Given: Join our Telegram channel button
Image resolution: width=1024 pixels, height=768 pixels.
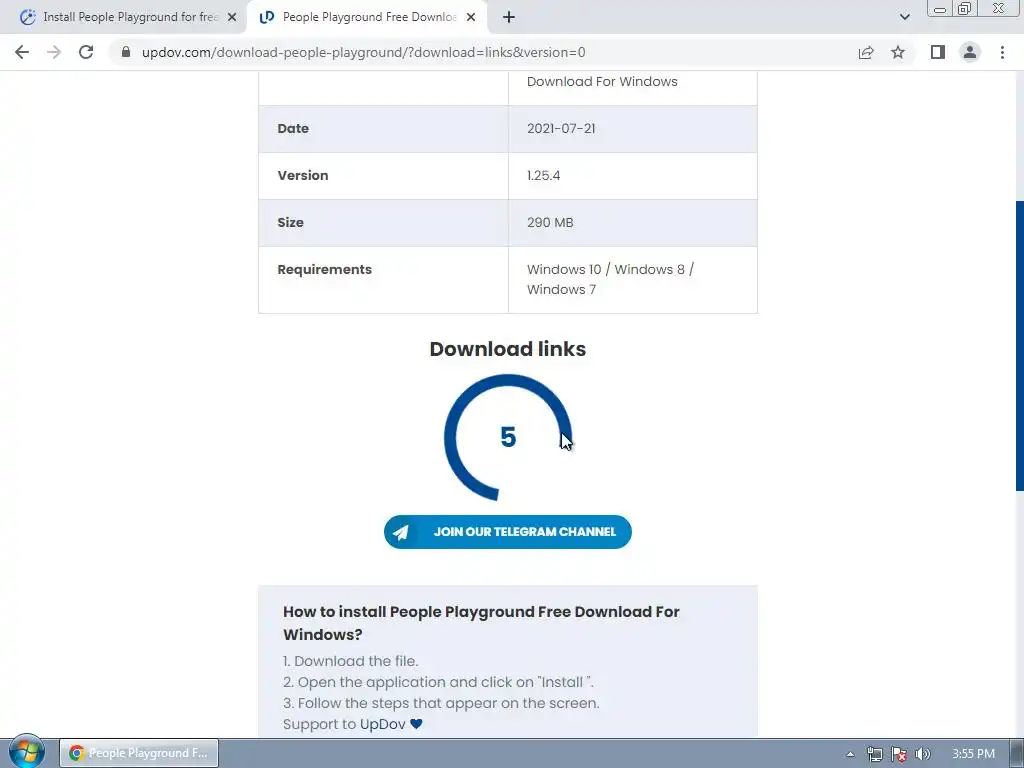Looking at the screenshot, I should [507, 532].
